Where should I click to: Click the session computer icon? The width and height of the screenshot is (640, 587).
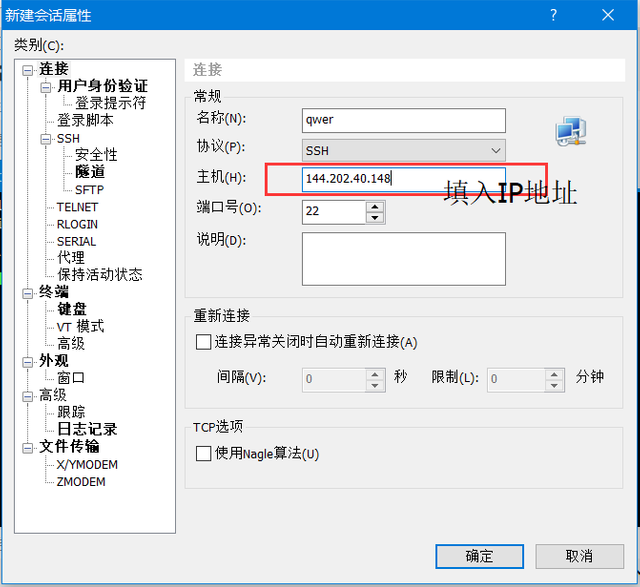pos(571,131)
